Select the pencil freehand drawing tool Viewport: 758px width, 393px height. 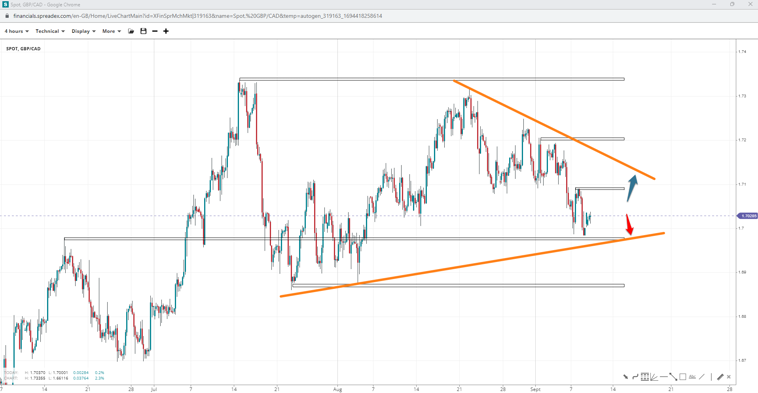click(626, 377)
